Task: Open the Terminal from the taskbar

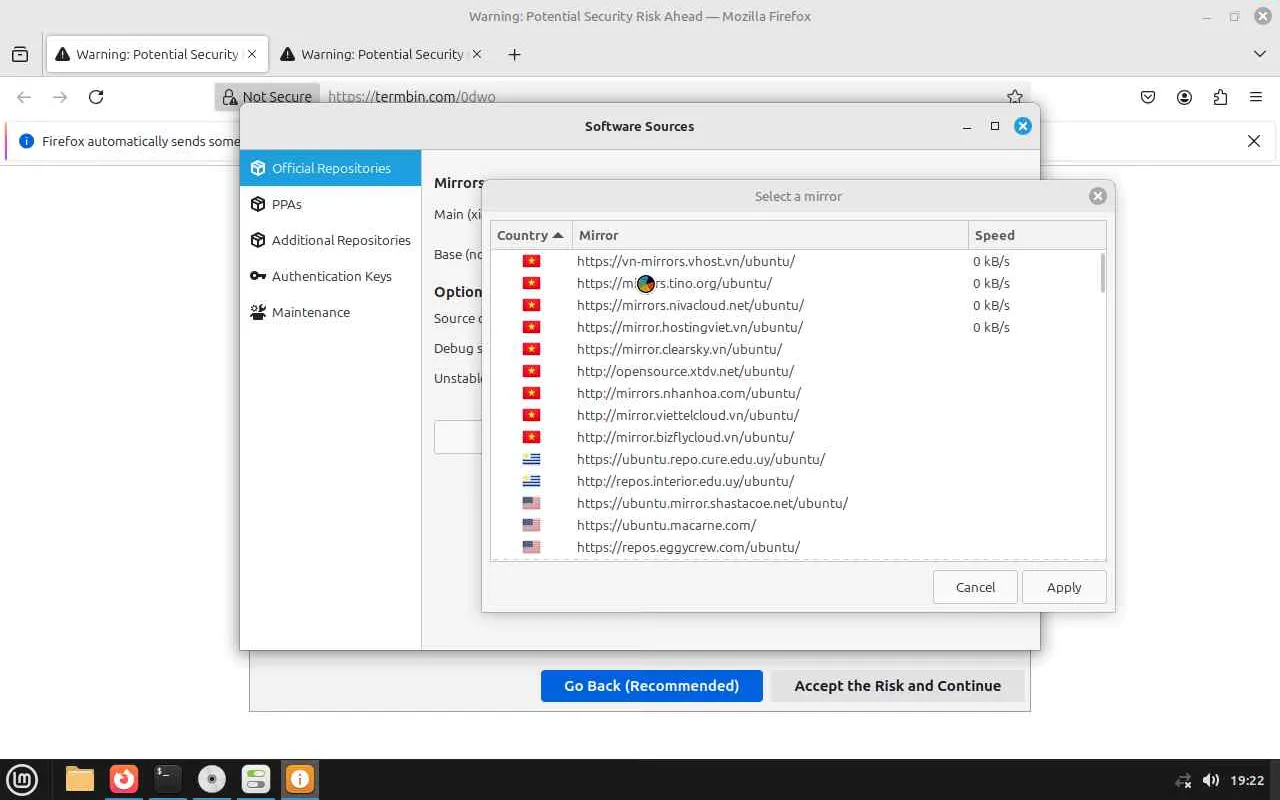Action: pos(168,779)
